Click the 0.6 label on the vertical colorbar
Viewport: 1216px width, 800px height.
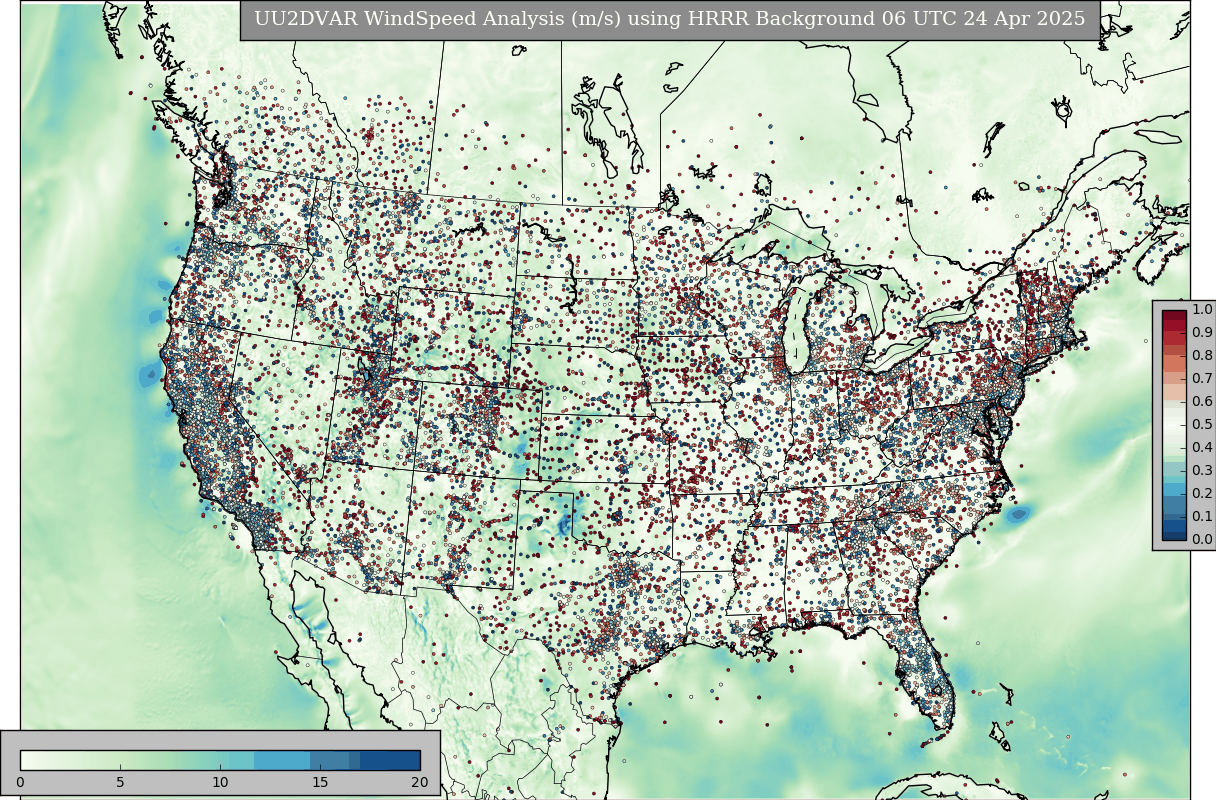click(x=1202, y=402)
